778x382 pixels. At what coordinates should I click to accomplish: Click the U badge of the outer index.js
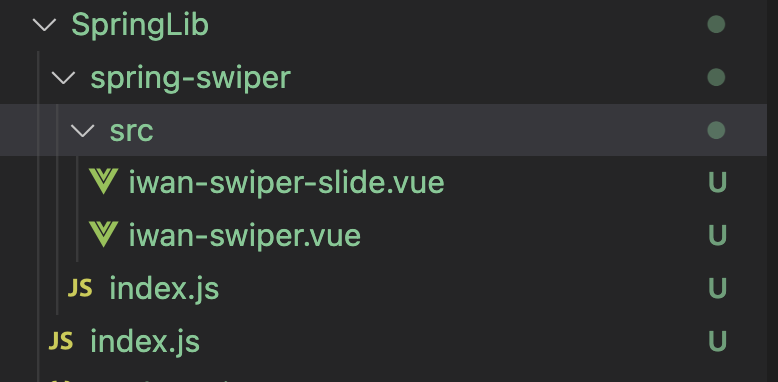click(x=717, y=341)
